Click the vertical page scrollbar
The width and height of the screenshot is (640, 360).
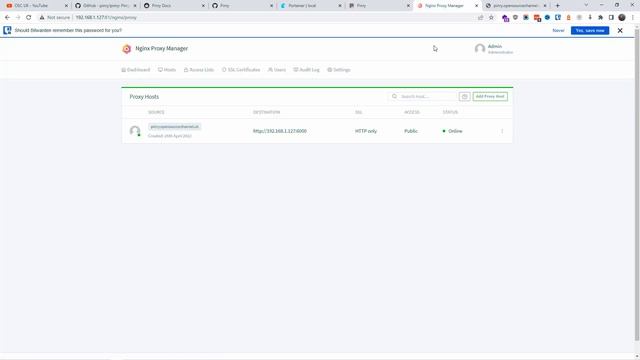(x=637, y=184)
